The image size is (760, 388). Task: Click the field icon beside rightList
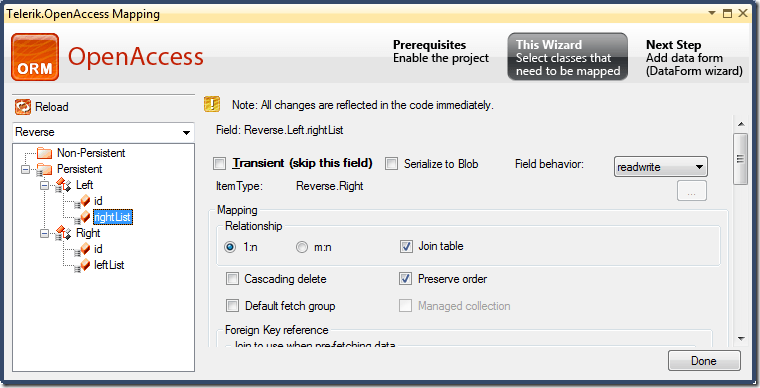coord(82,217)
